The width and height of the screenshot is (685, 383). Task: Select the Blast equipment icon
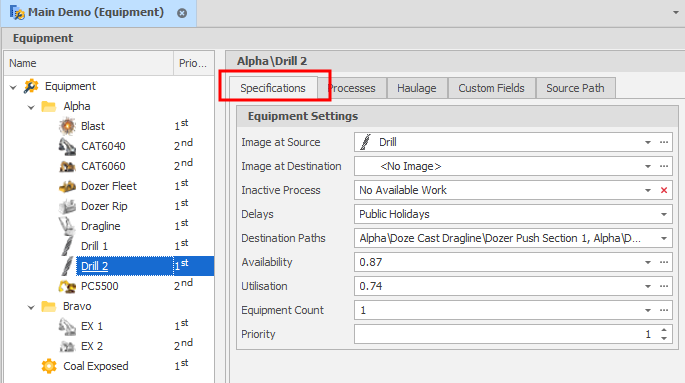pyautogui.click(x=67, y=126)
